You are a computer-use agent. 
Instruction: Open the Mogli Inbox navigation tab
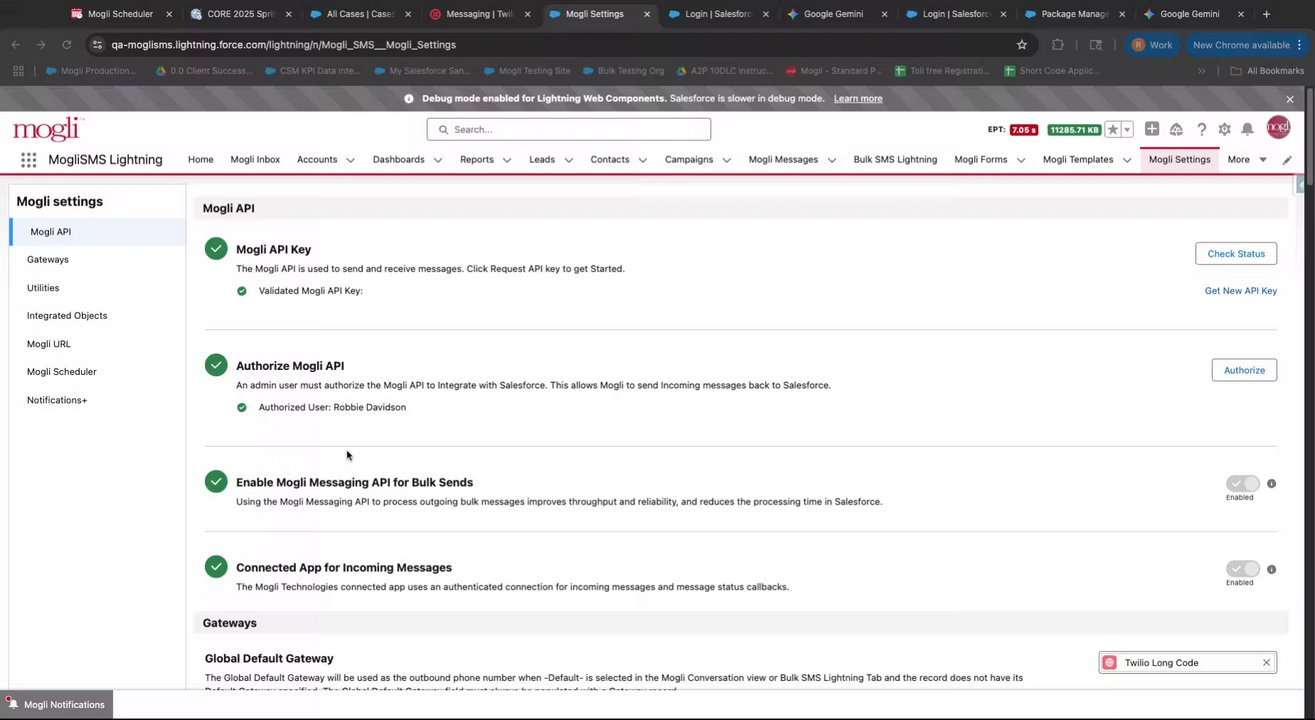pos(255,160)
